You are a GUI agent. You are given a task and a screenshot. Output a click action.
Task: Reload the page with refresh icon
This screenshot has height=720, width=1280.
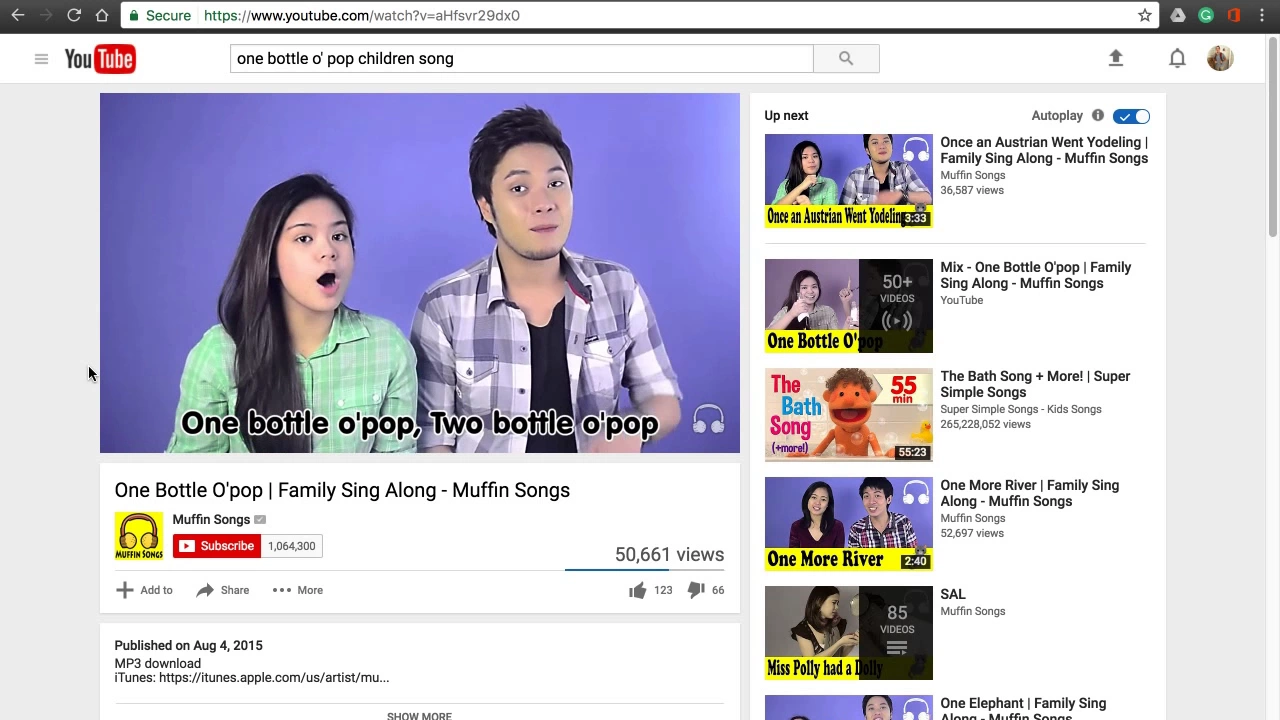(x=74, y=15)
